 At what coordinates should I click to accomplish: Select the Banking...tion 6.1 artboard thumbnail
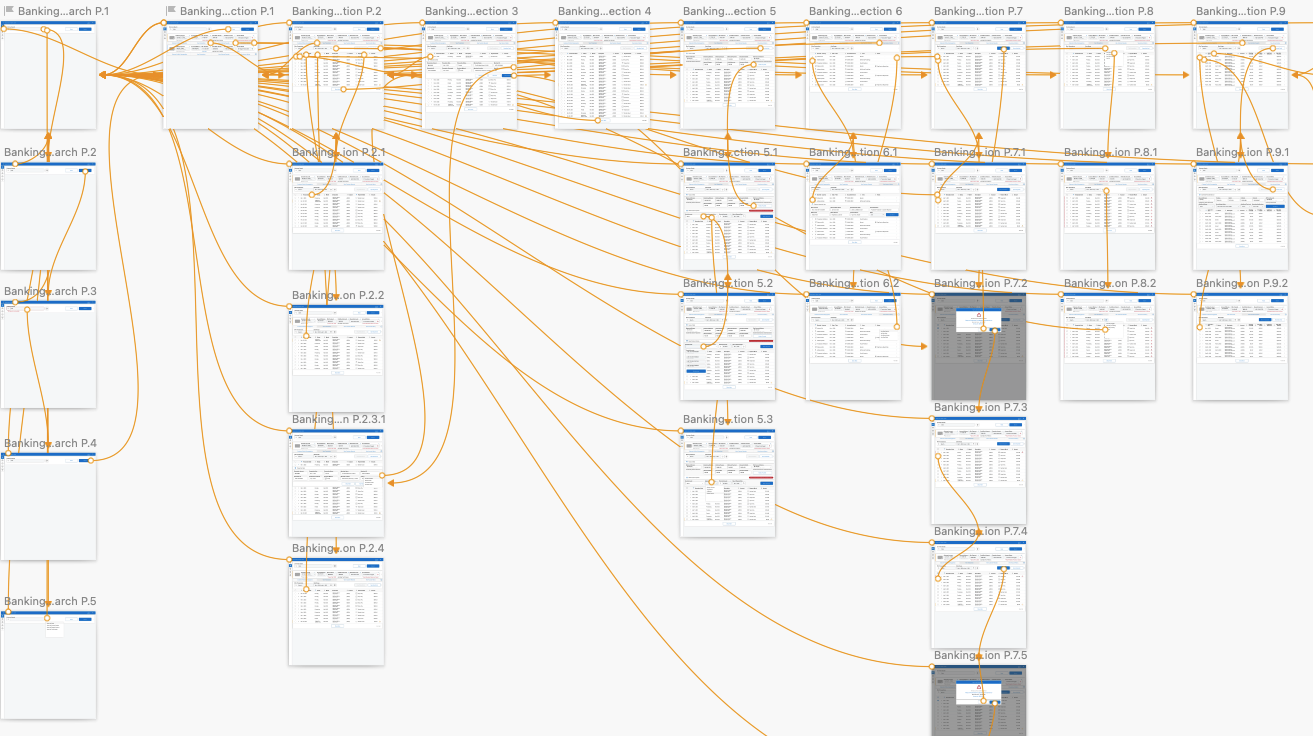tap(853, 215)
